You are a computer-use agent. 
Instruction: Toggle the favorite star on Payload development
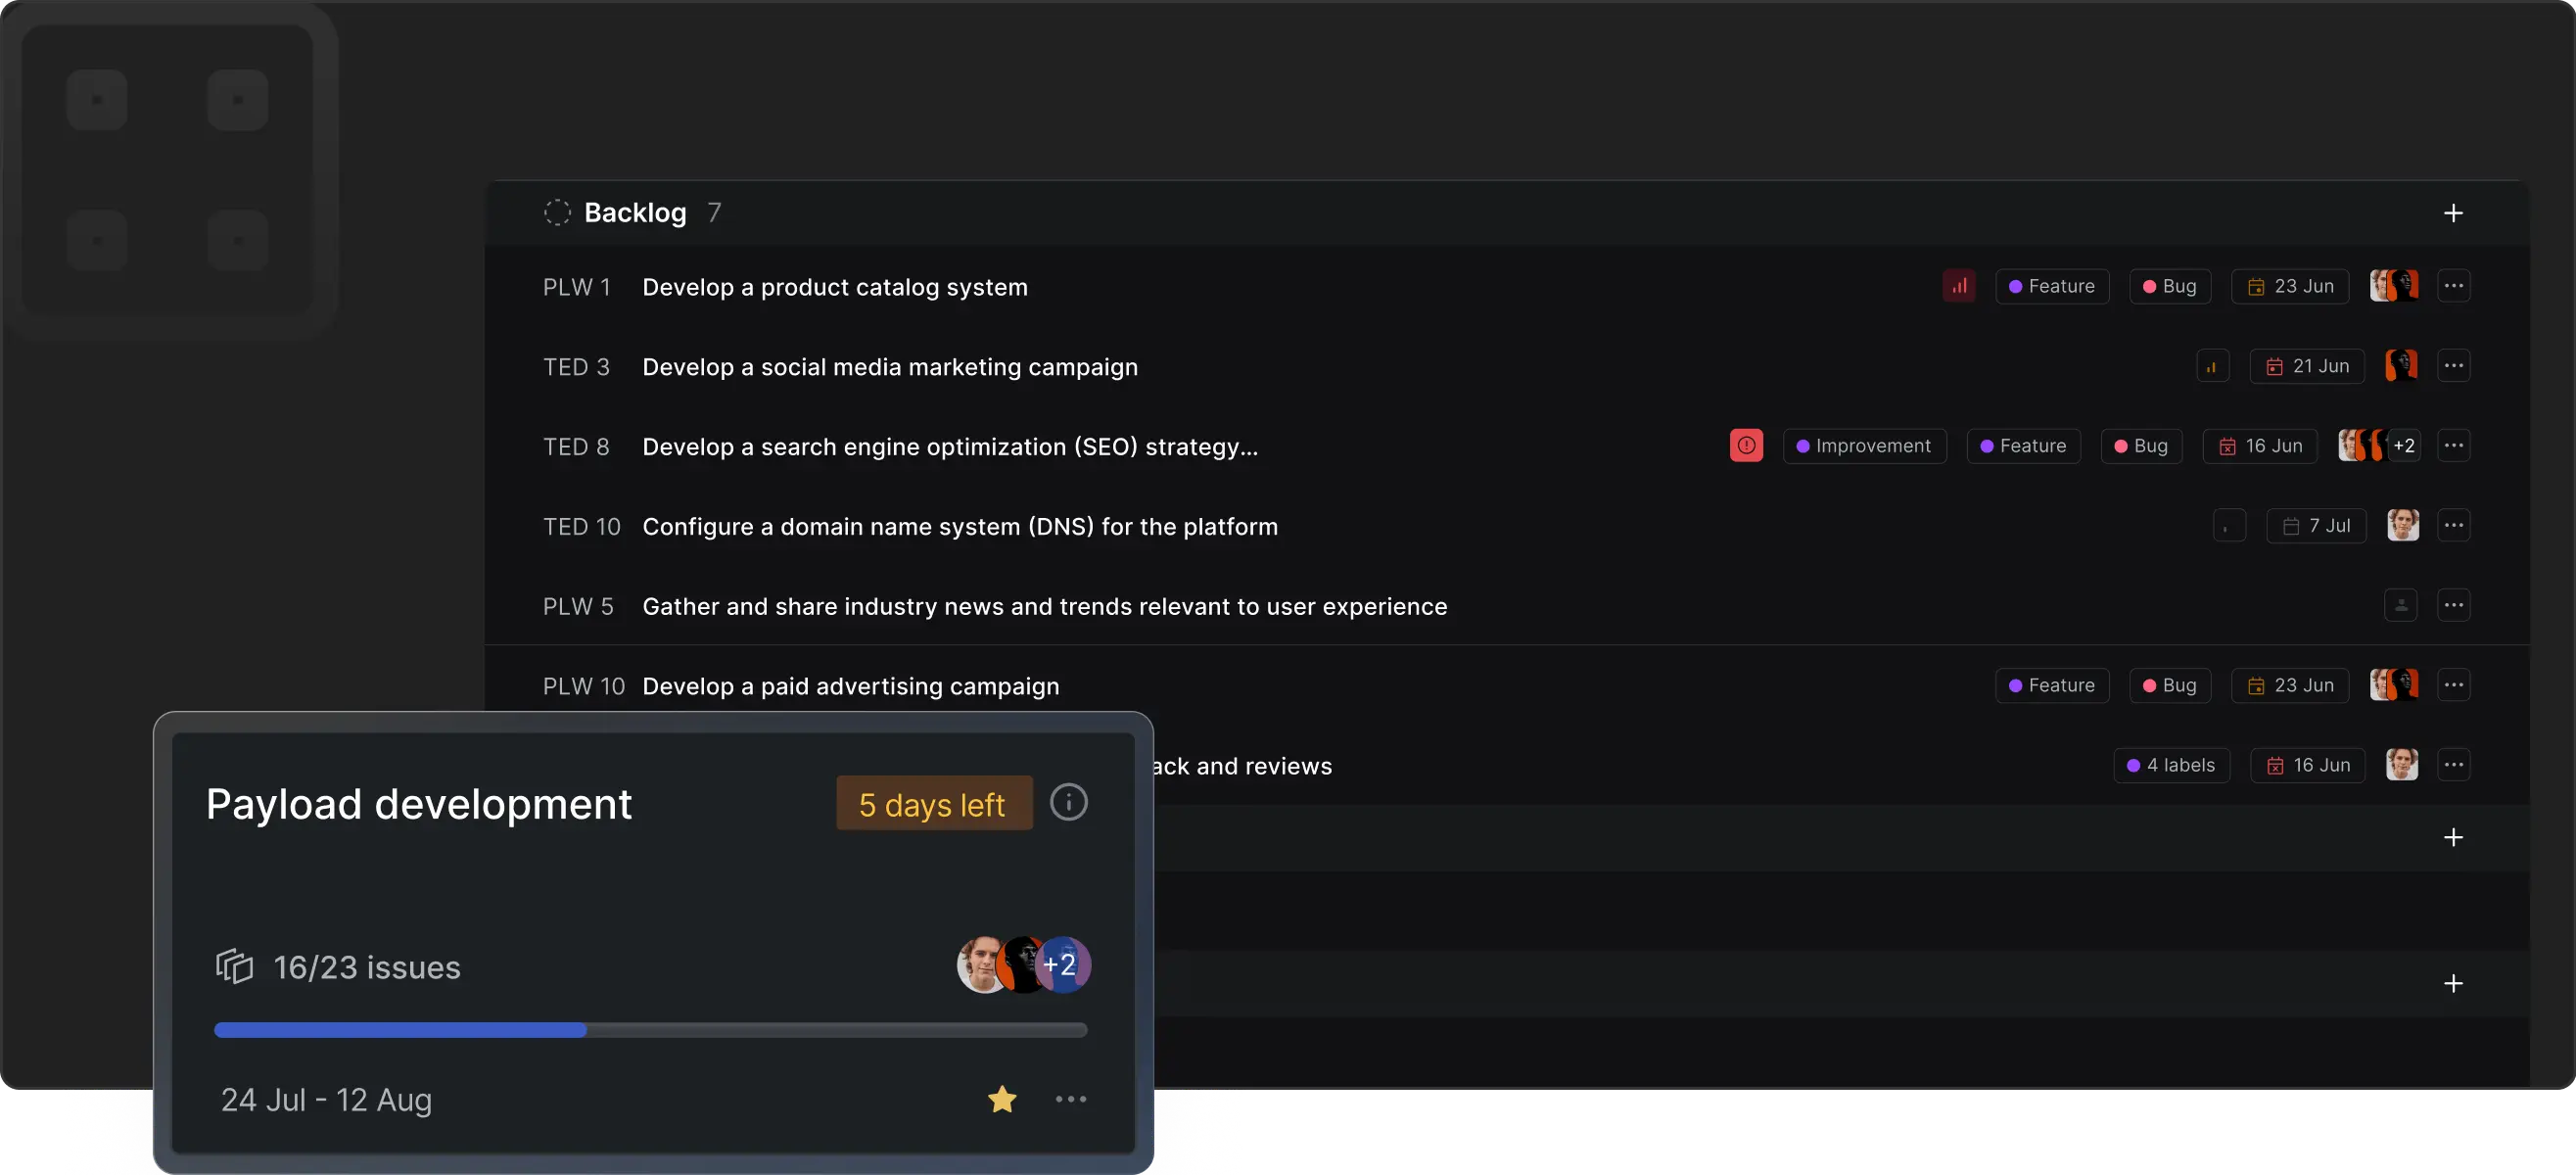coord(1001,1099)
